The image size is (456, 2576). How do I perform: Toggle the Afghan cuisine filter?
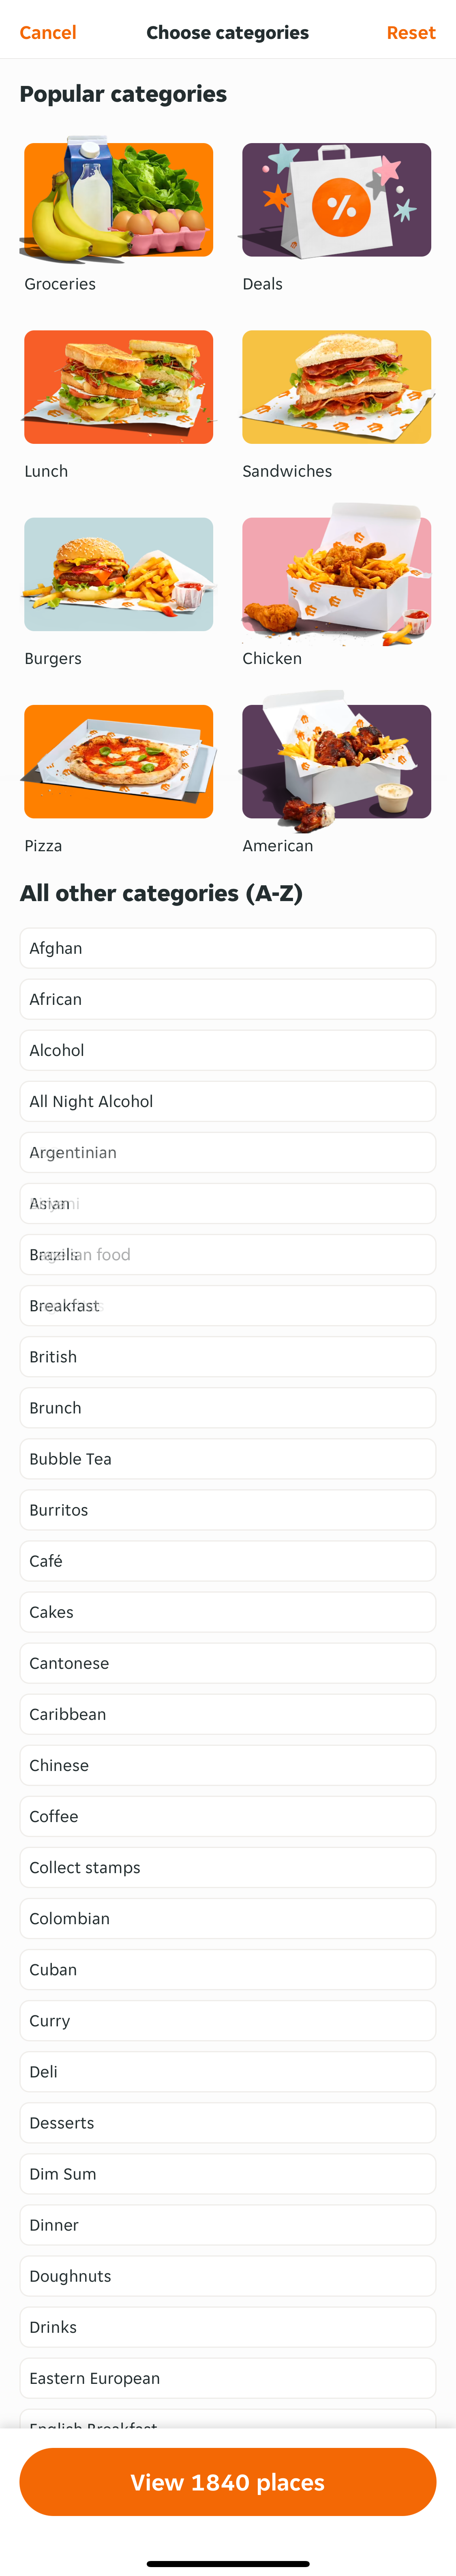tap(227, 948)
